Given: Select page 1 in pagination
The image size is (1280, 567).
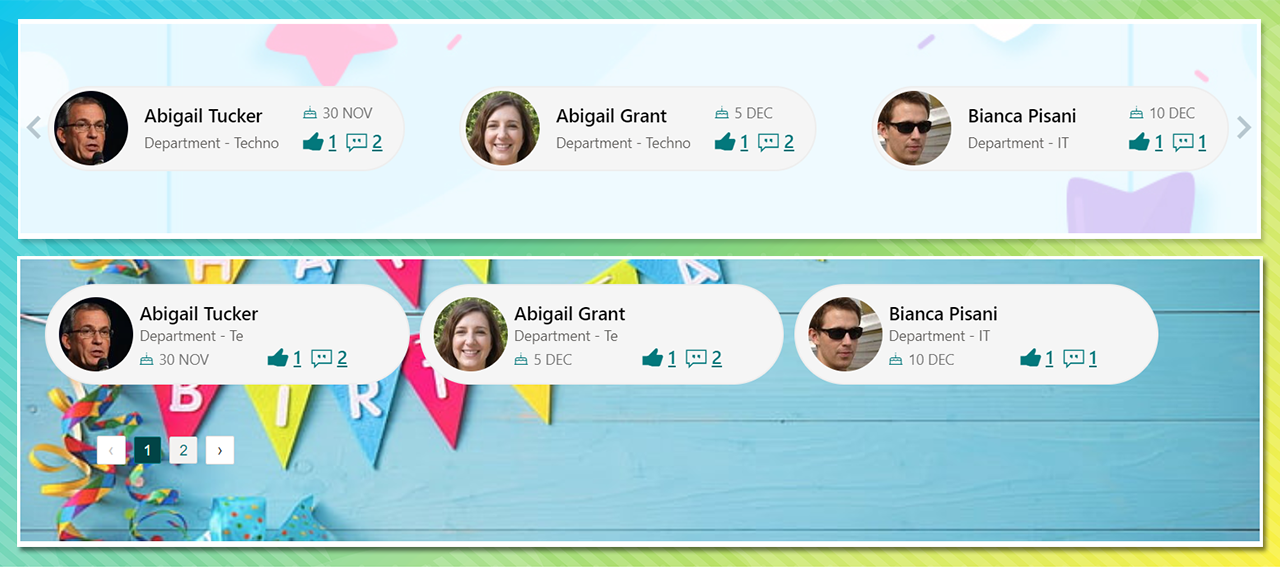Looking at the screenshot, I should point(147,450).
